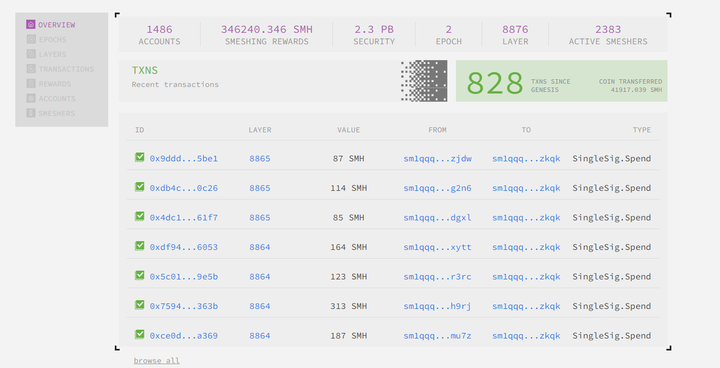Image resolution: width=720 pixels, height=368 pixels.
Task: Go to the Smeshers menu item
Action: (56, 113)
